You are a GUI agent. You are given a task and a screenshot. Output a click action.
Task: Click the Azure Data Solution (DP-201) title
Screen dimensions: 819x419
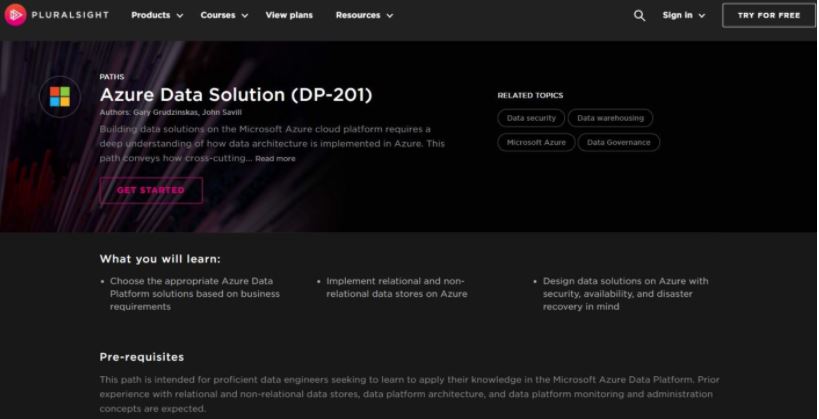tap(236, 95)
